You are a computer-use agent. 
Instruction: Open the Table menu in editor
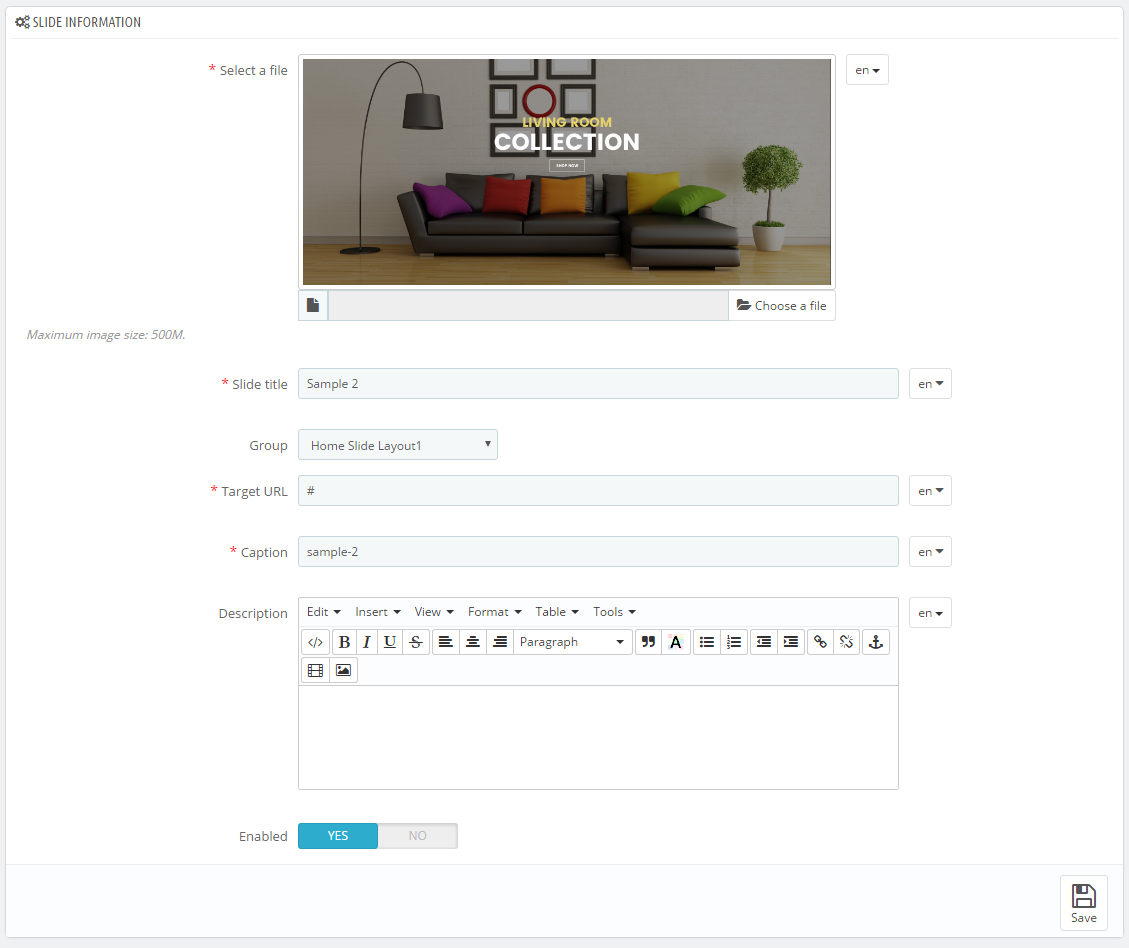tap(557, 612)
